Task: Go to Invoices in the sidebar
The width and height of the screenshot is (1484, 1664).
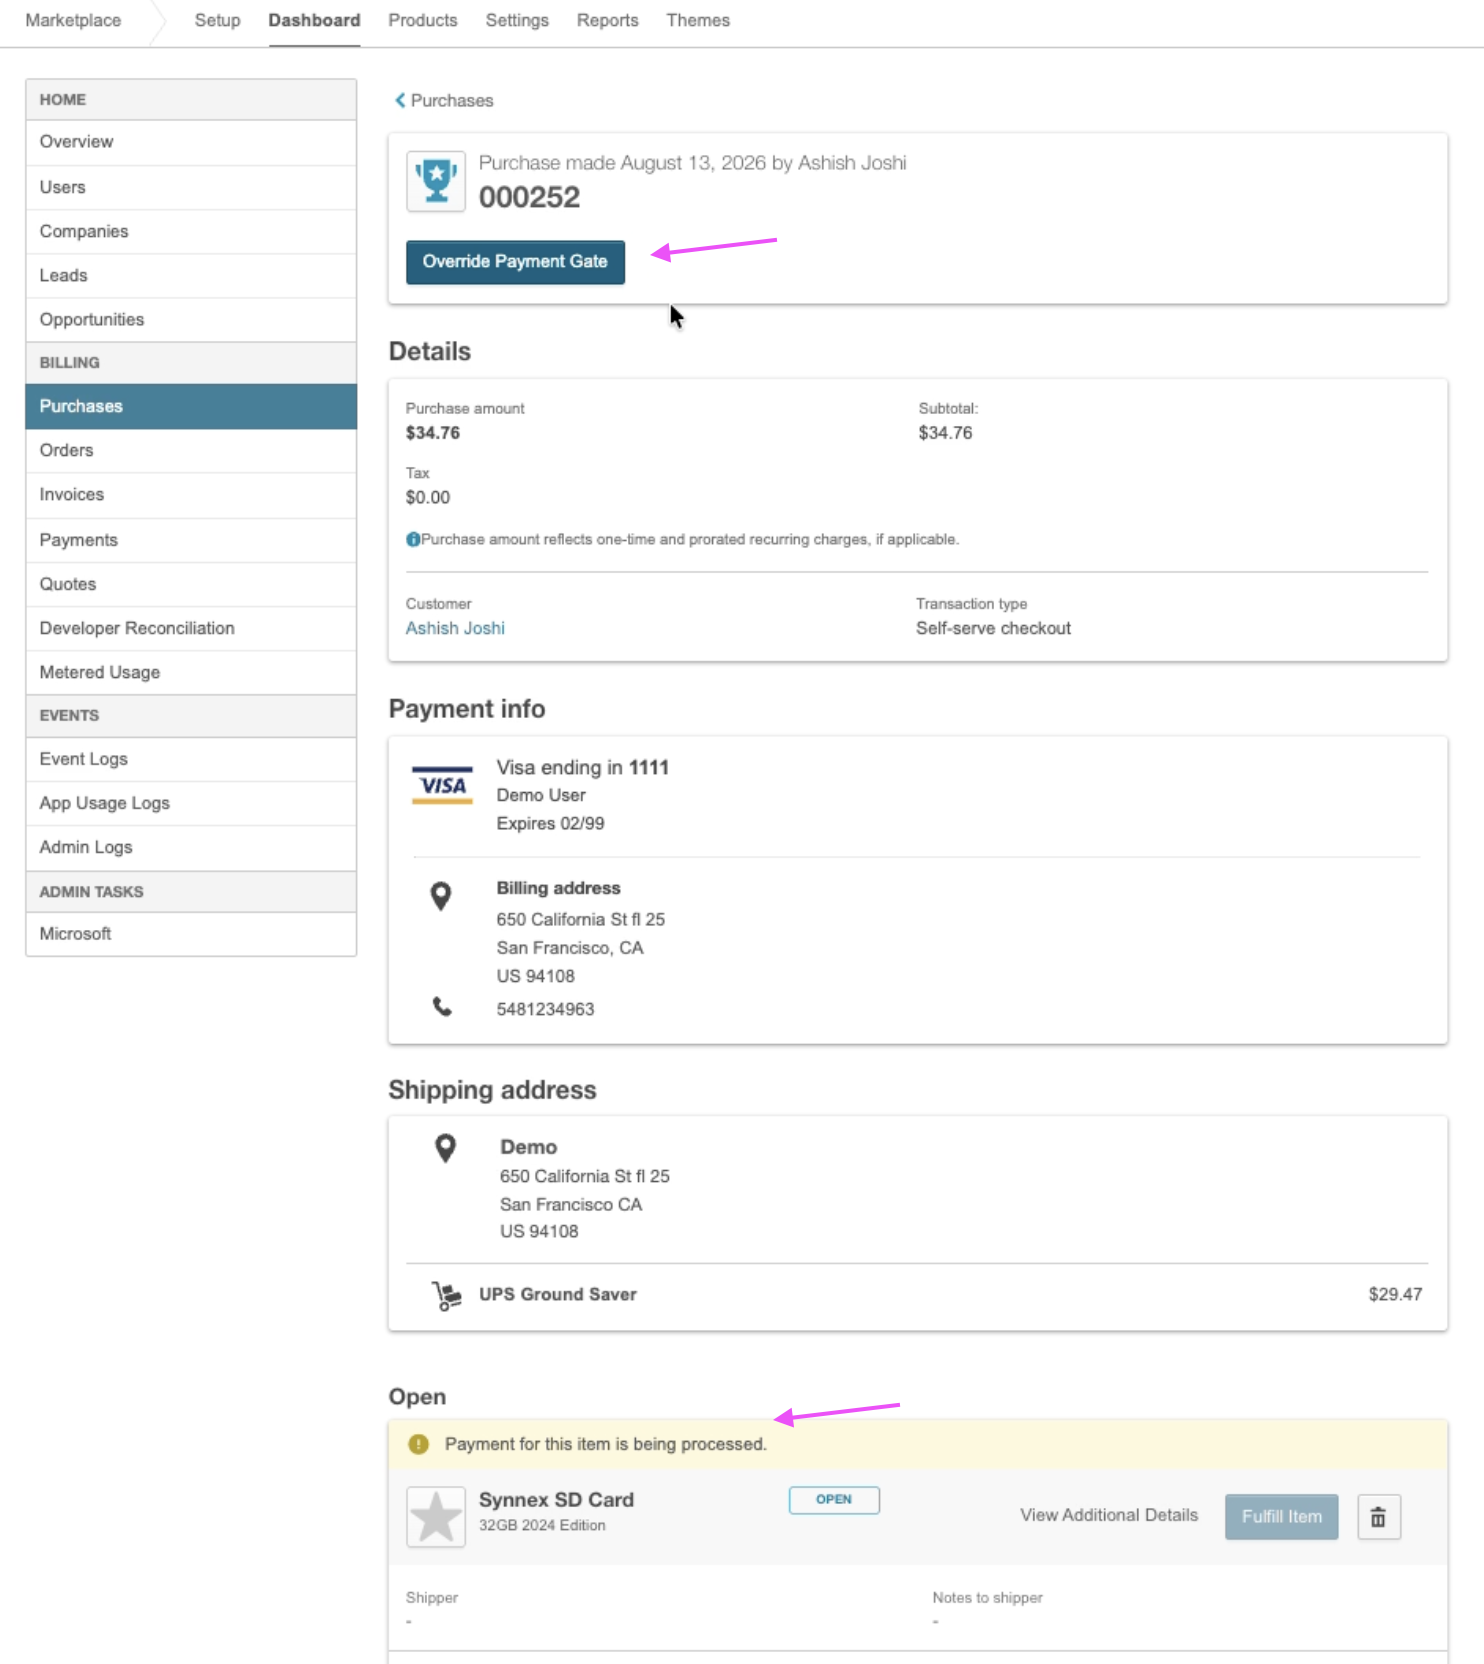Action: point(191,494)
